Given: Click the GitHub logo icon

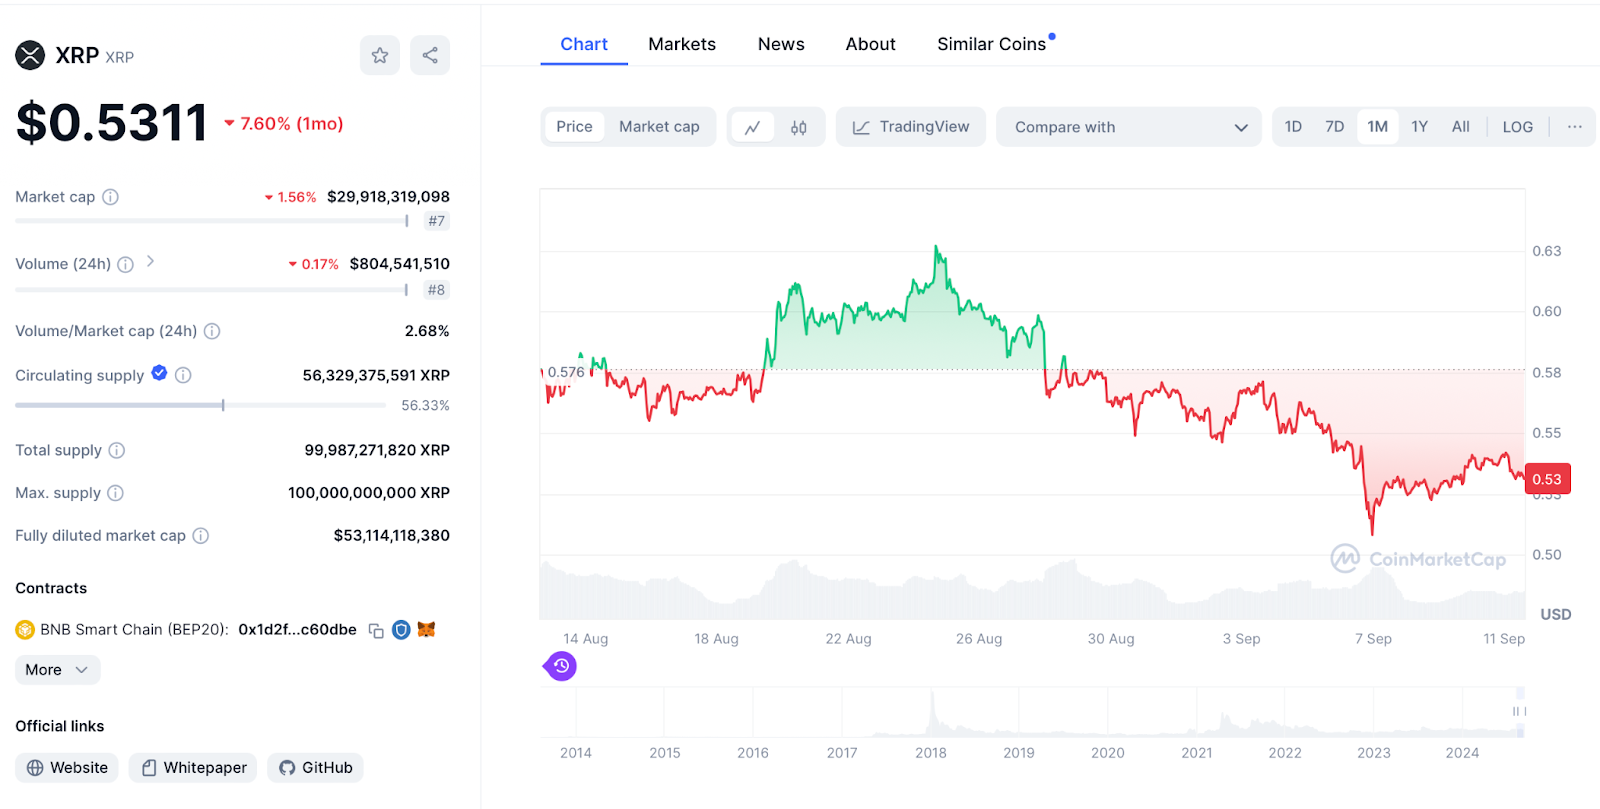Looking at the screenshot, I should 287,768.
